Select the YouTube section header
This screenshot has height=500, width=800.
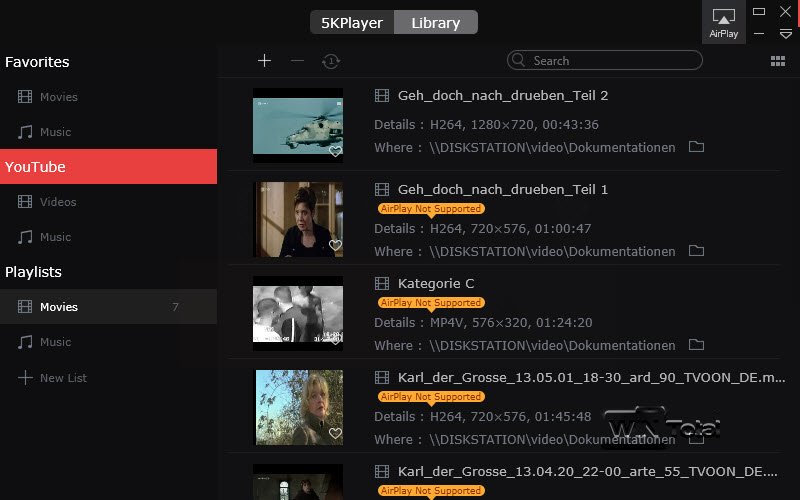108,166
